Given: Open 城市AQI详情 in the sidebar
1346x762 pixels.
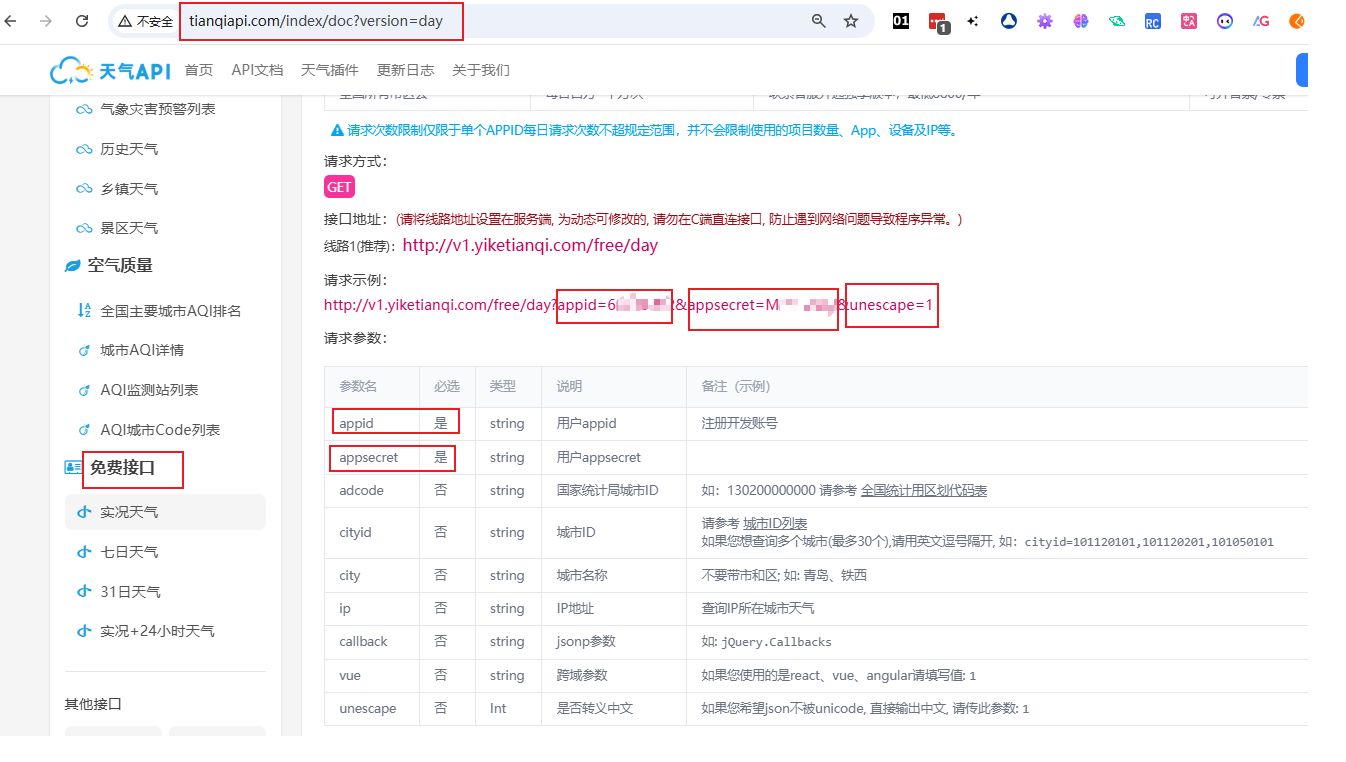Looking at the screenshot, I should click(x=142, y=350).
